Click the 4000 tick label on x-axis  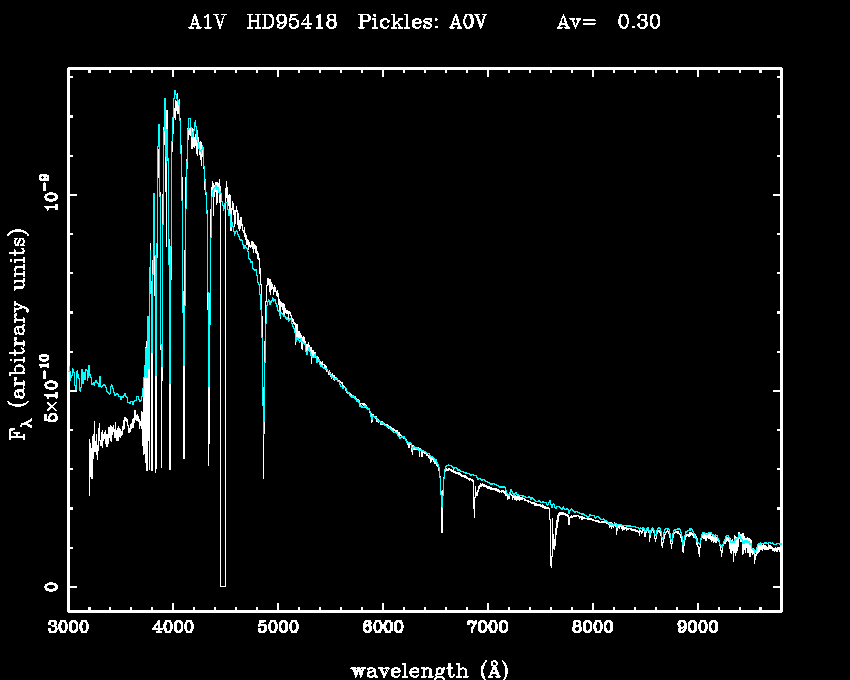coord(173,630)
